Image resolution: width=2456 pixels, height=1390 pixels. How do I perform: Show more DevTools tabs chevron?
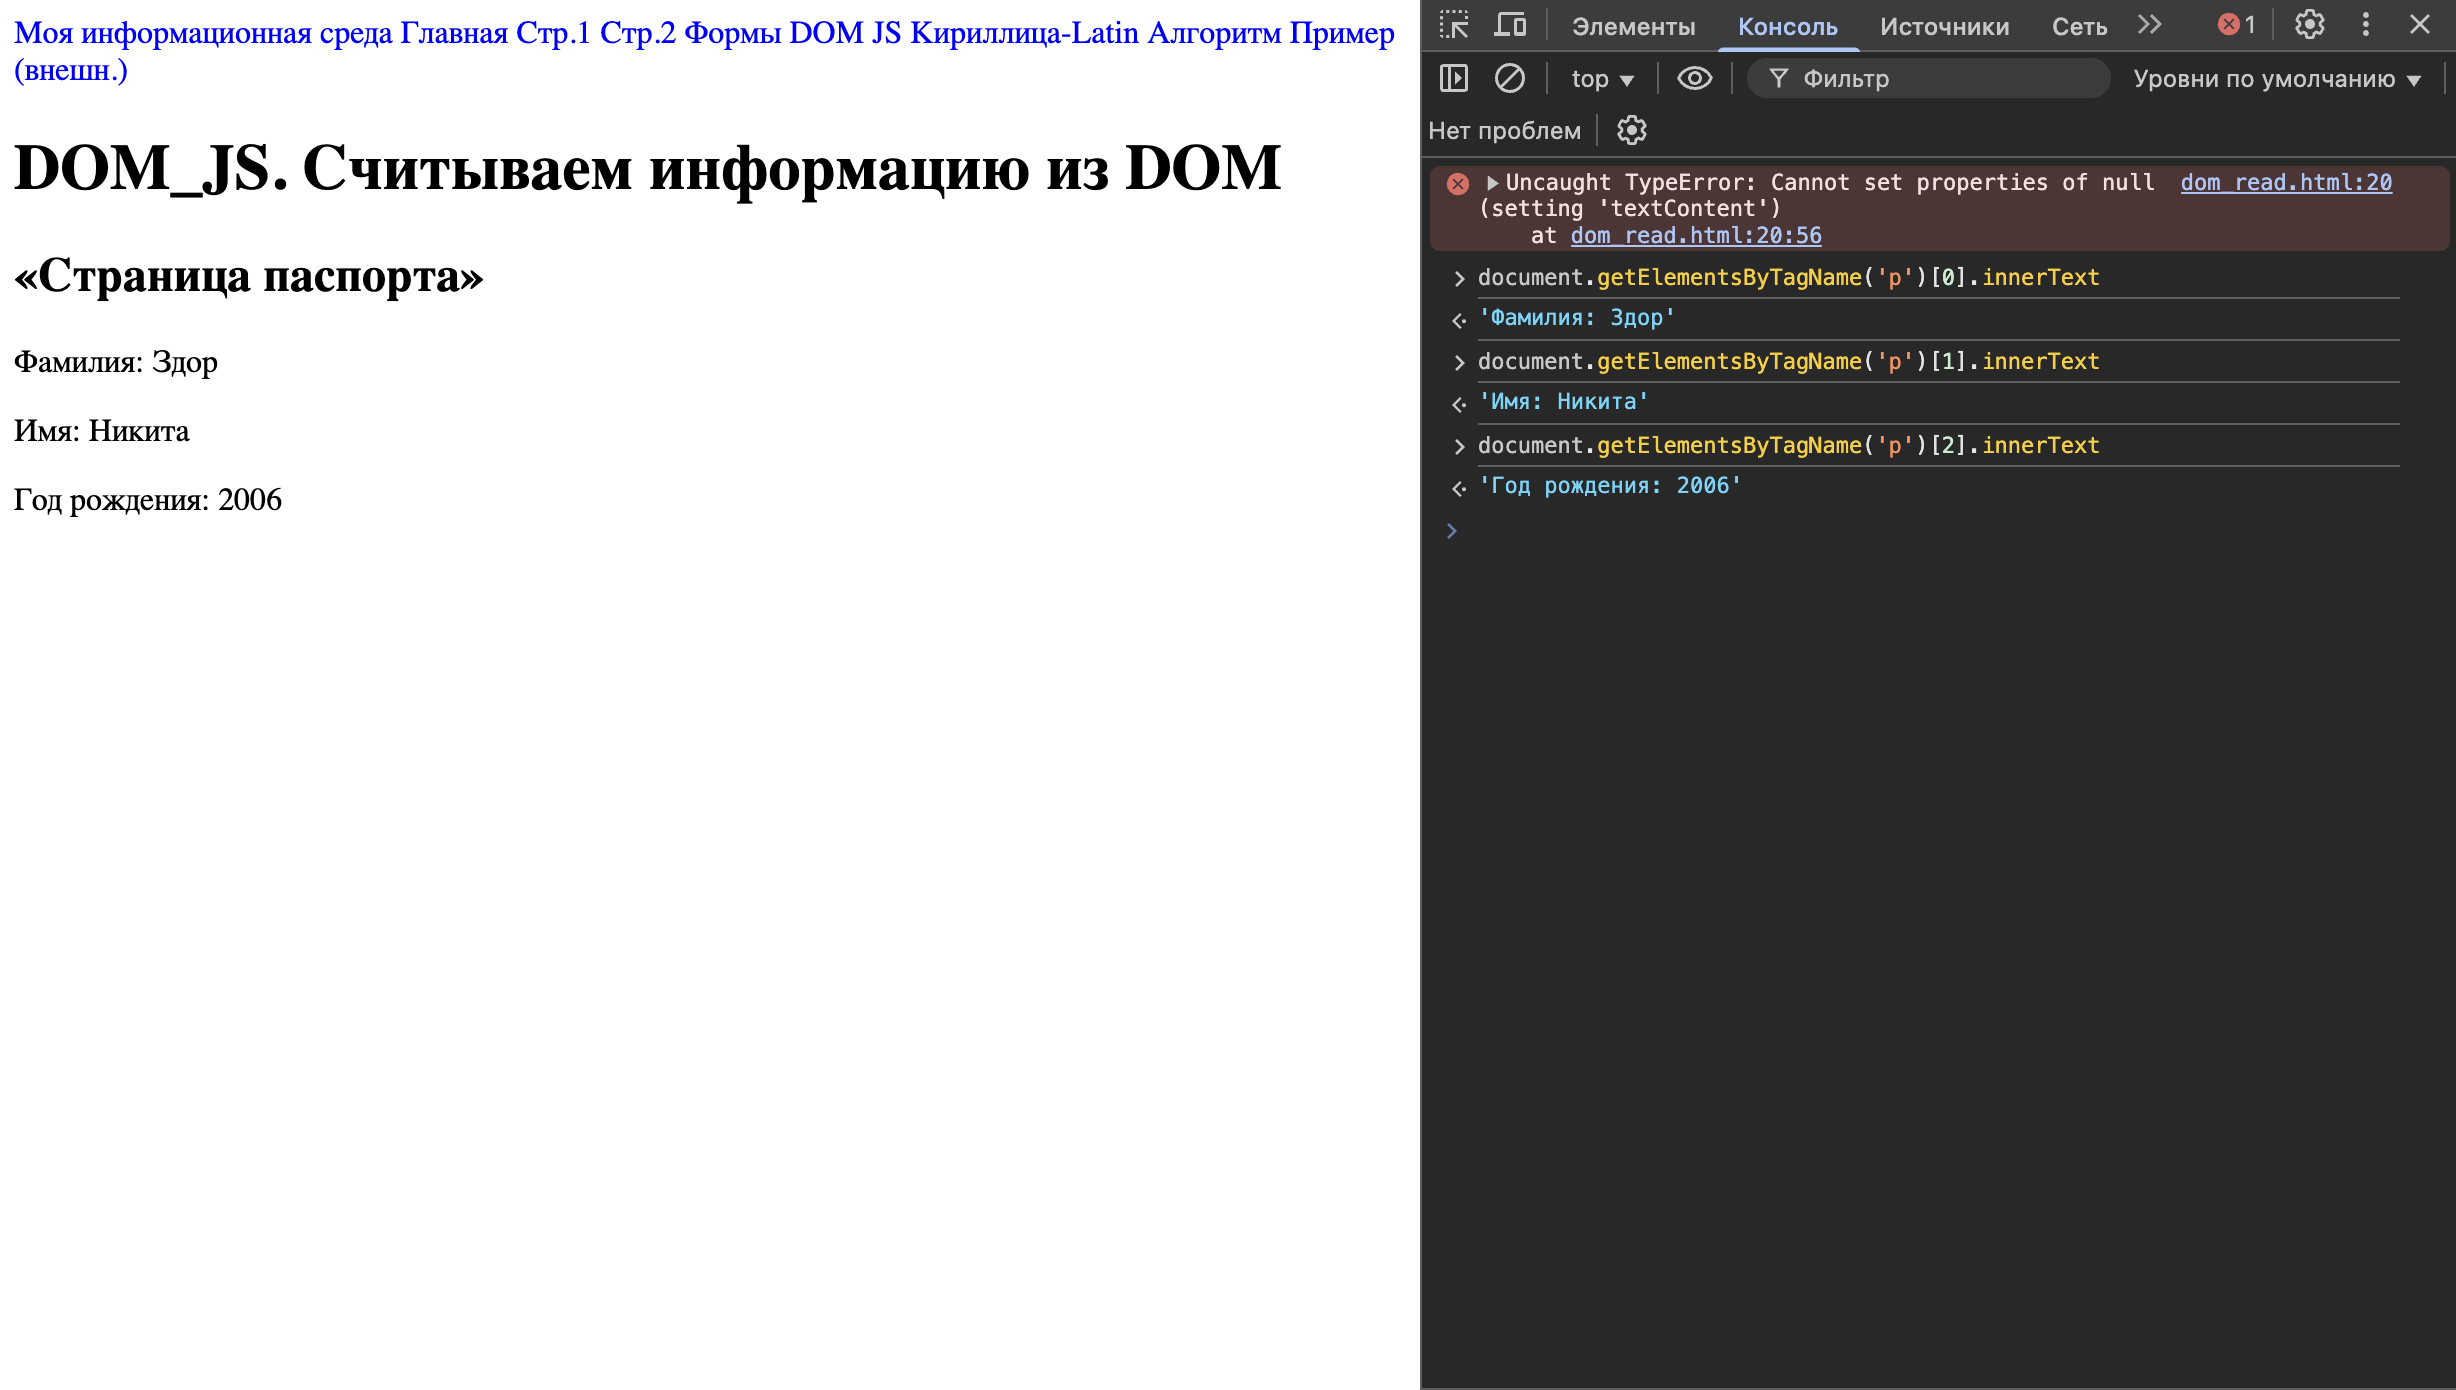[x=2149, y=25]
